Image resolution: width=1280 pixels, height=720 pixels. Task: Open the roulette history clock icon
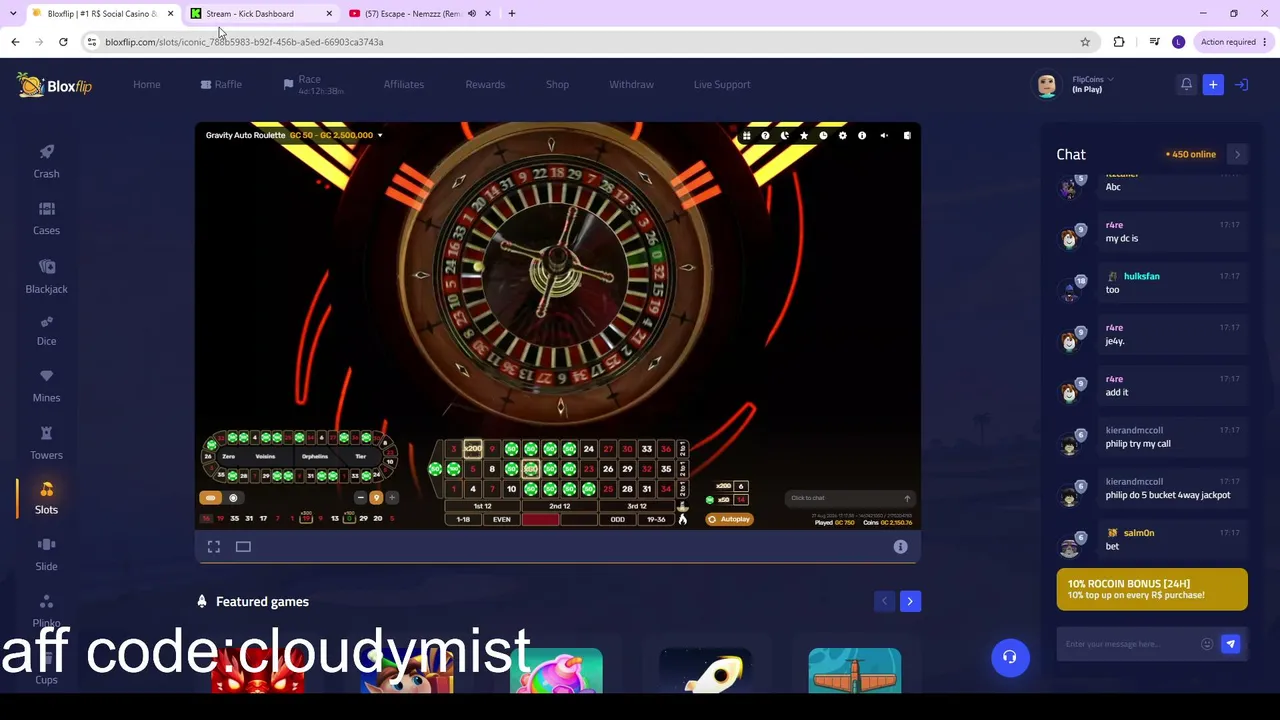click(x=823, y=135)
